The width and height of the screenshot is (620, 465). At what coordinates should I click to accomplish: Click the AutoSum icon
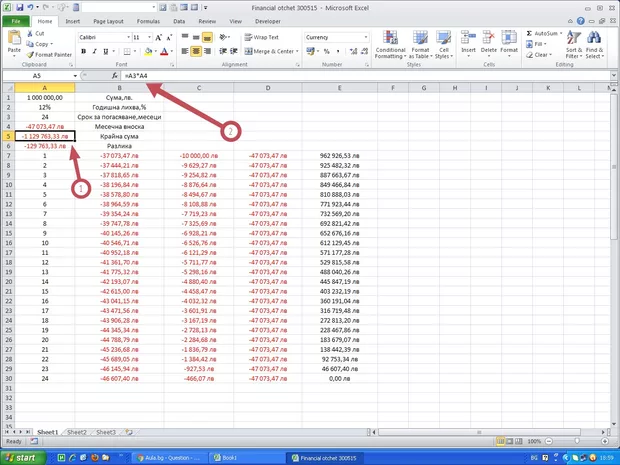tap(539, 33)
